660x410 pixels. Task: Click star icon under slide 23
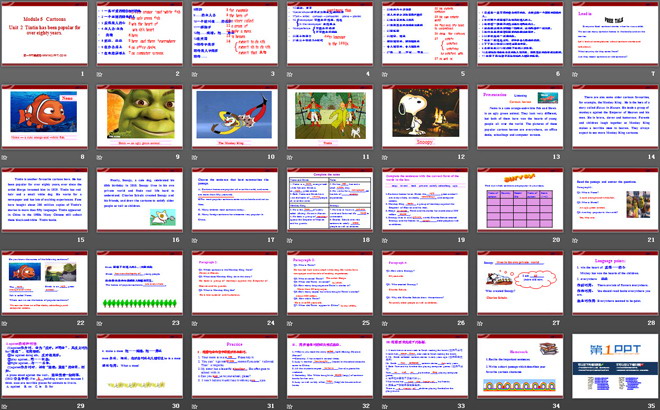pos(99,323)
